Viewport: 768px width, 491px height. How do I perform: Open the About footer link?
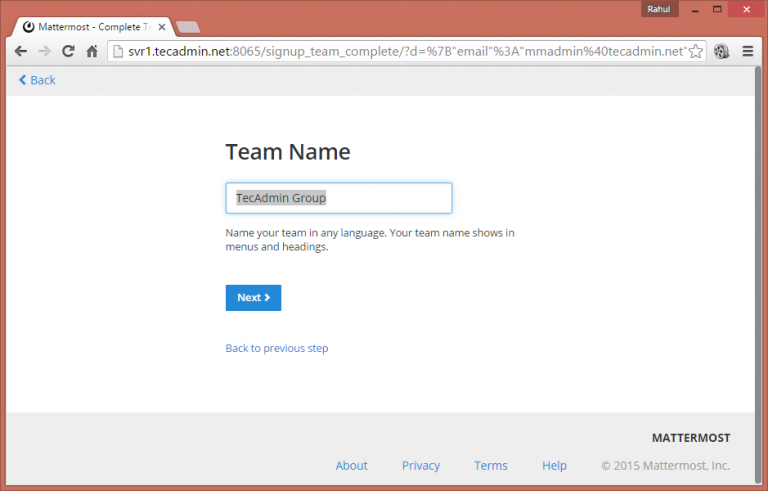coord(351,465)
